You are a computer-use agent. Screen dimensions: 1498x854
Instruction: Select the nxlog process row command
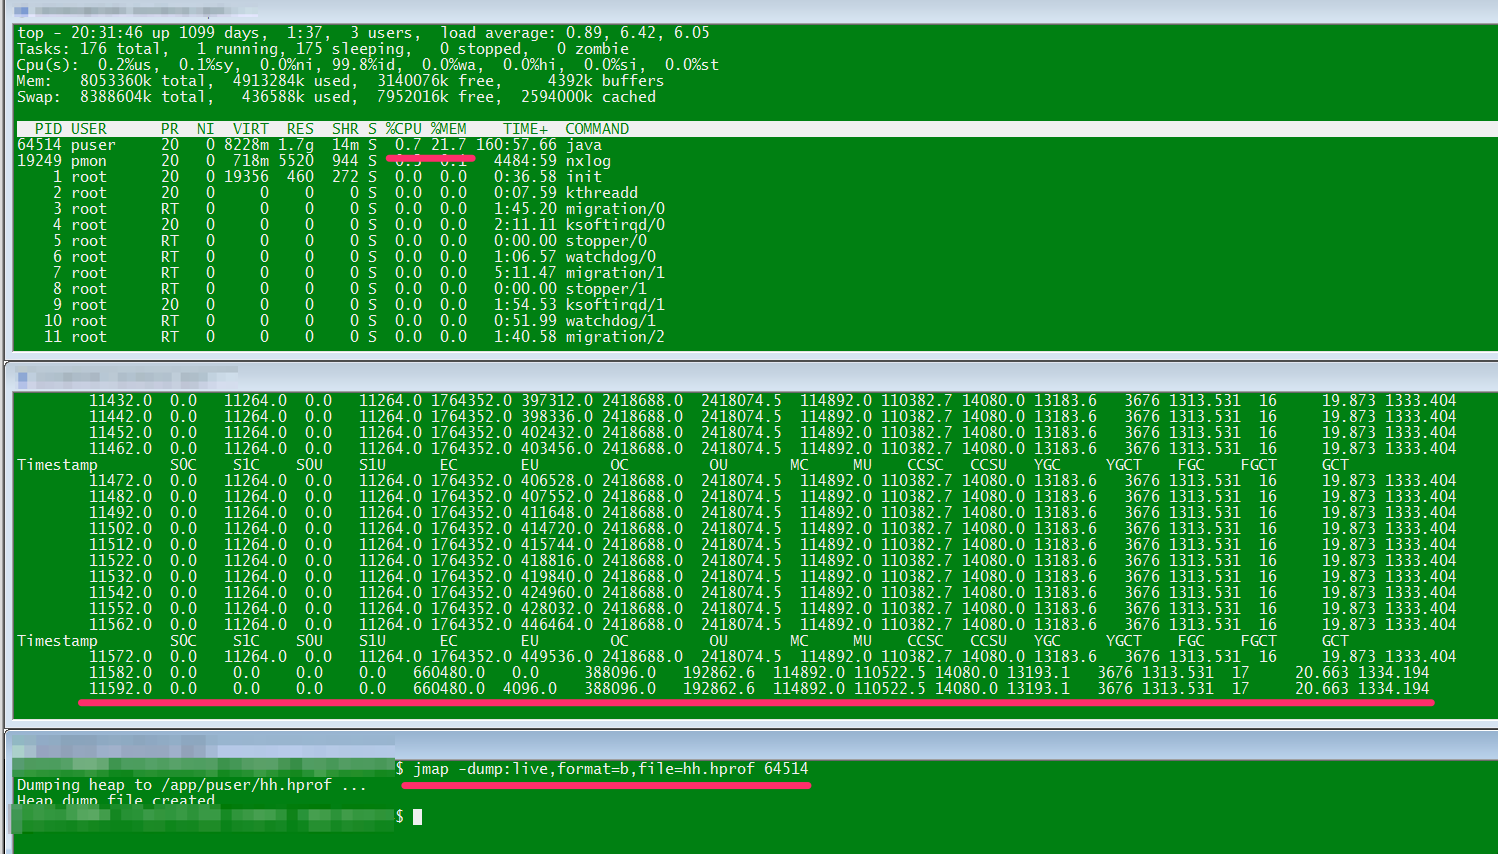(588, 161)
